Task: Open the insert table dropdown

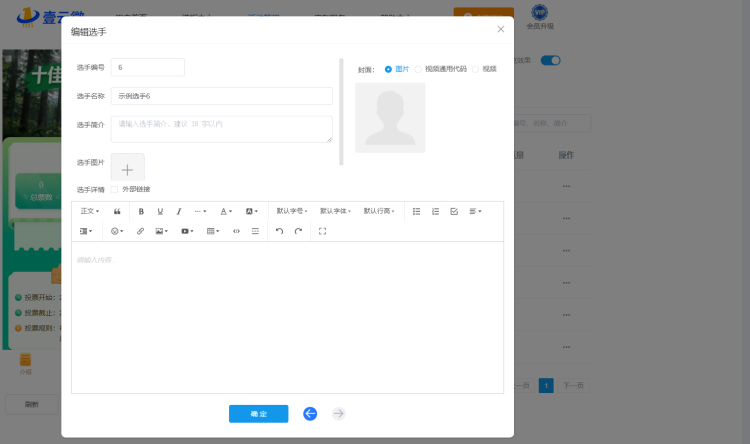Action: [x=213, y=231]
